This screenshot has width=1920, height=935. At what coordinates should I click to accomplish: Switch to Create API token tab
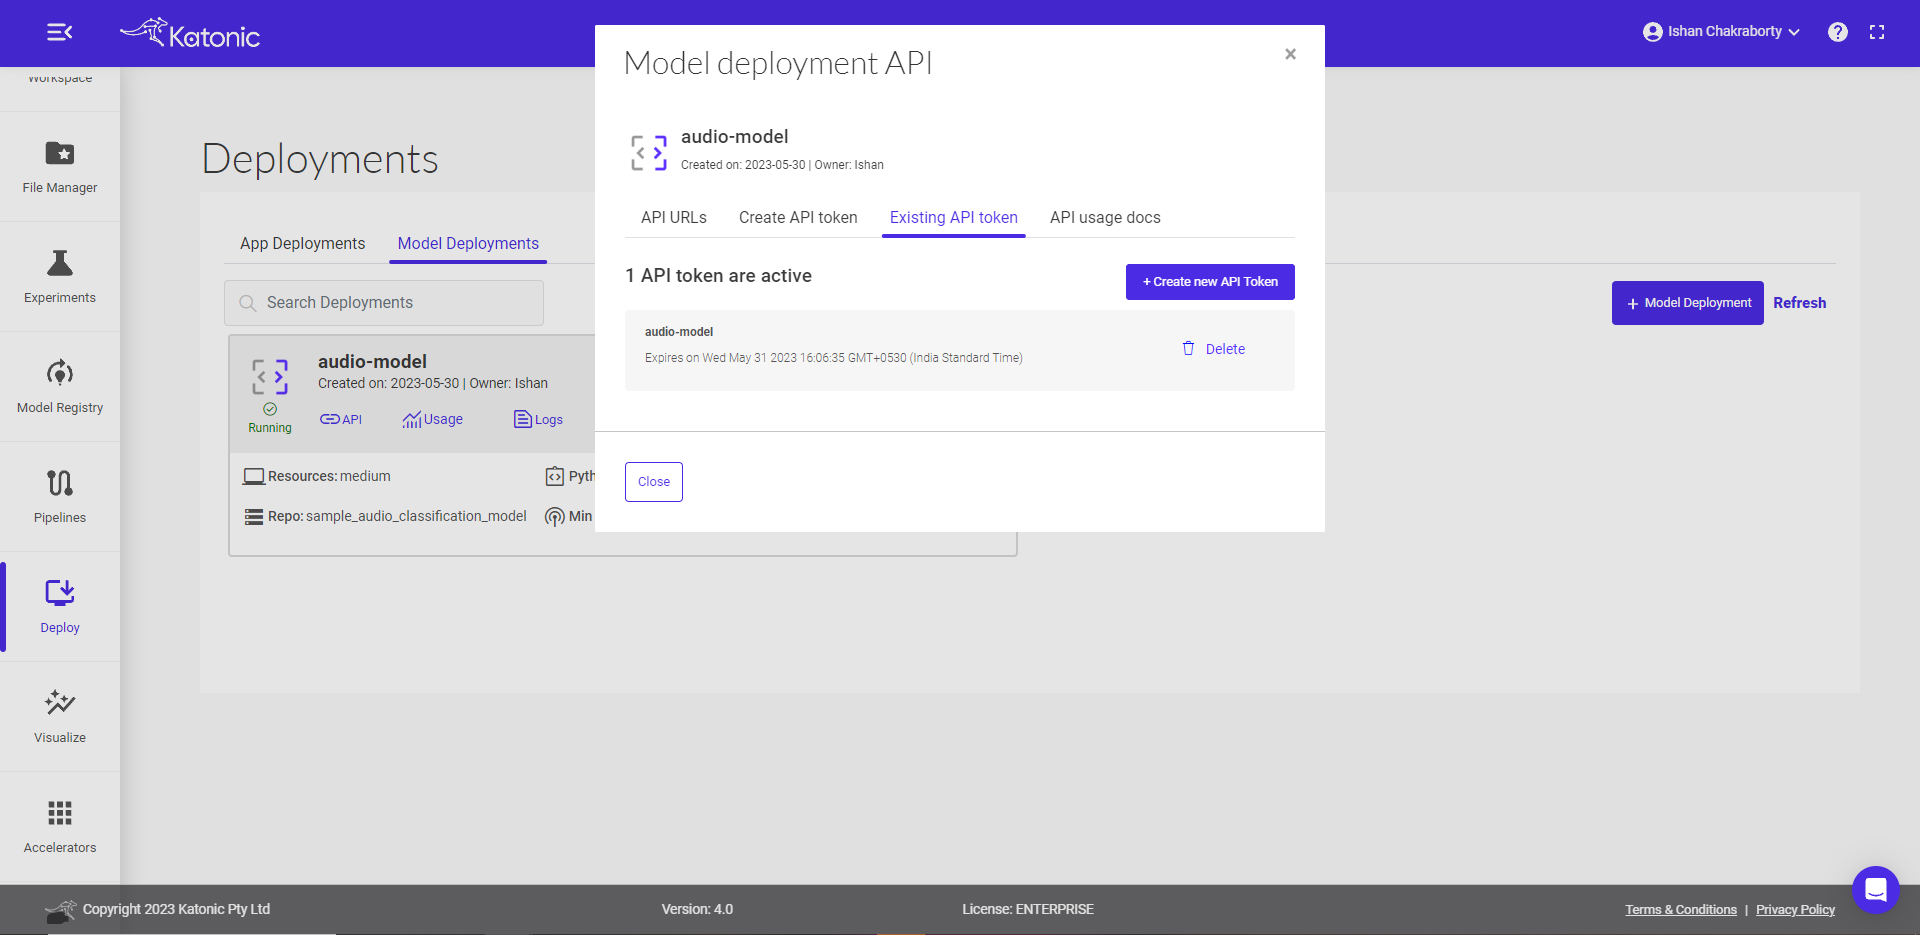click(798, 217)
